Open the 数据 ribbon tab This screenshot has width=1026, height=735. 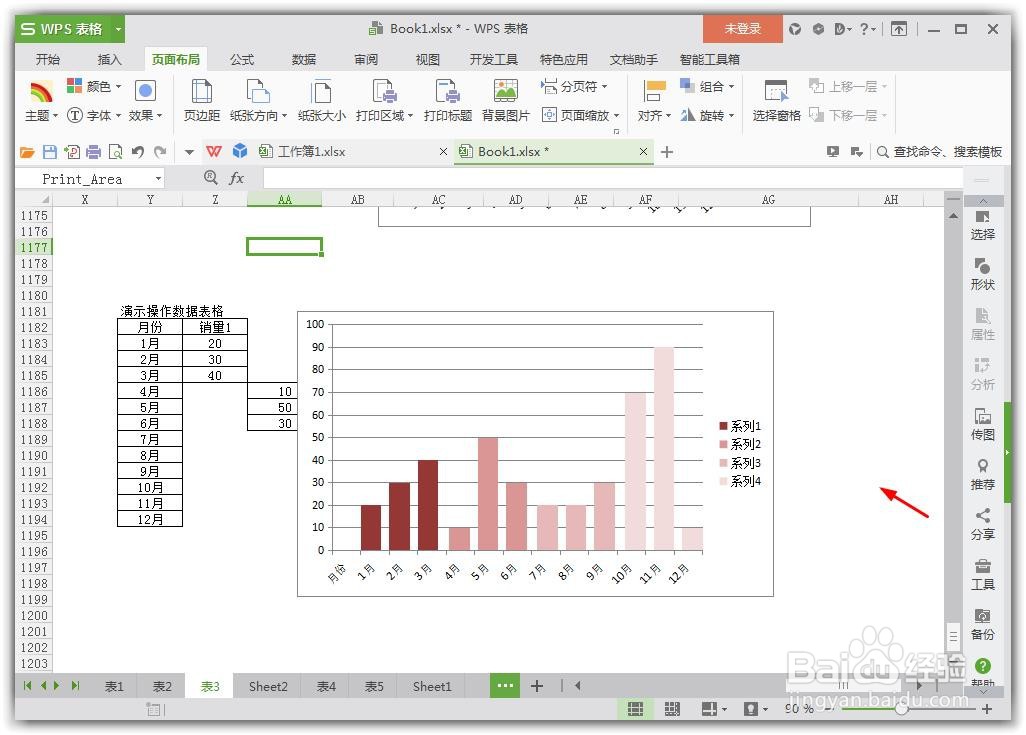click(304, 60)
